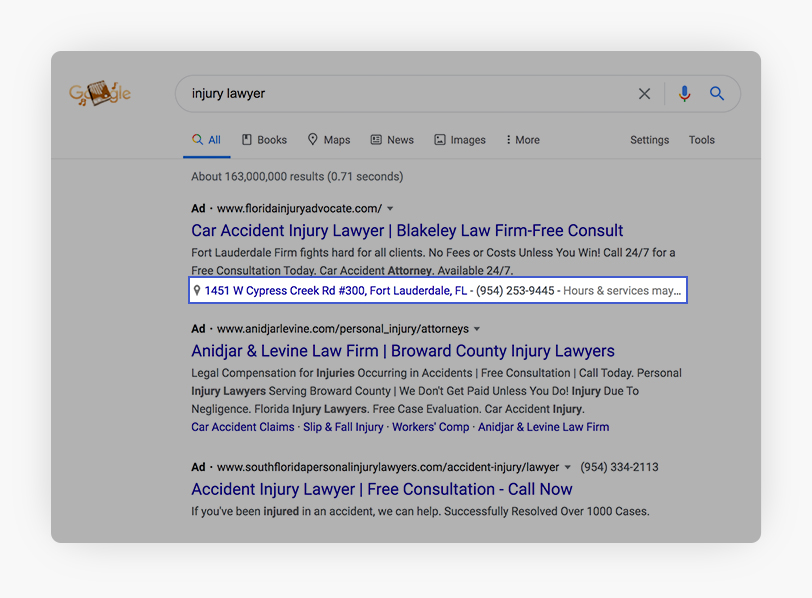Open the Images results tab
Screen dimensions: 812x598
click(x=459, y=140)
